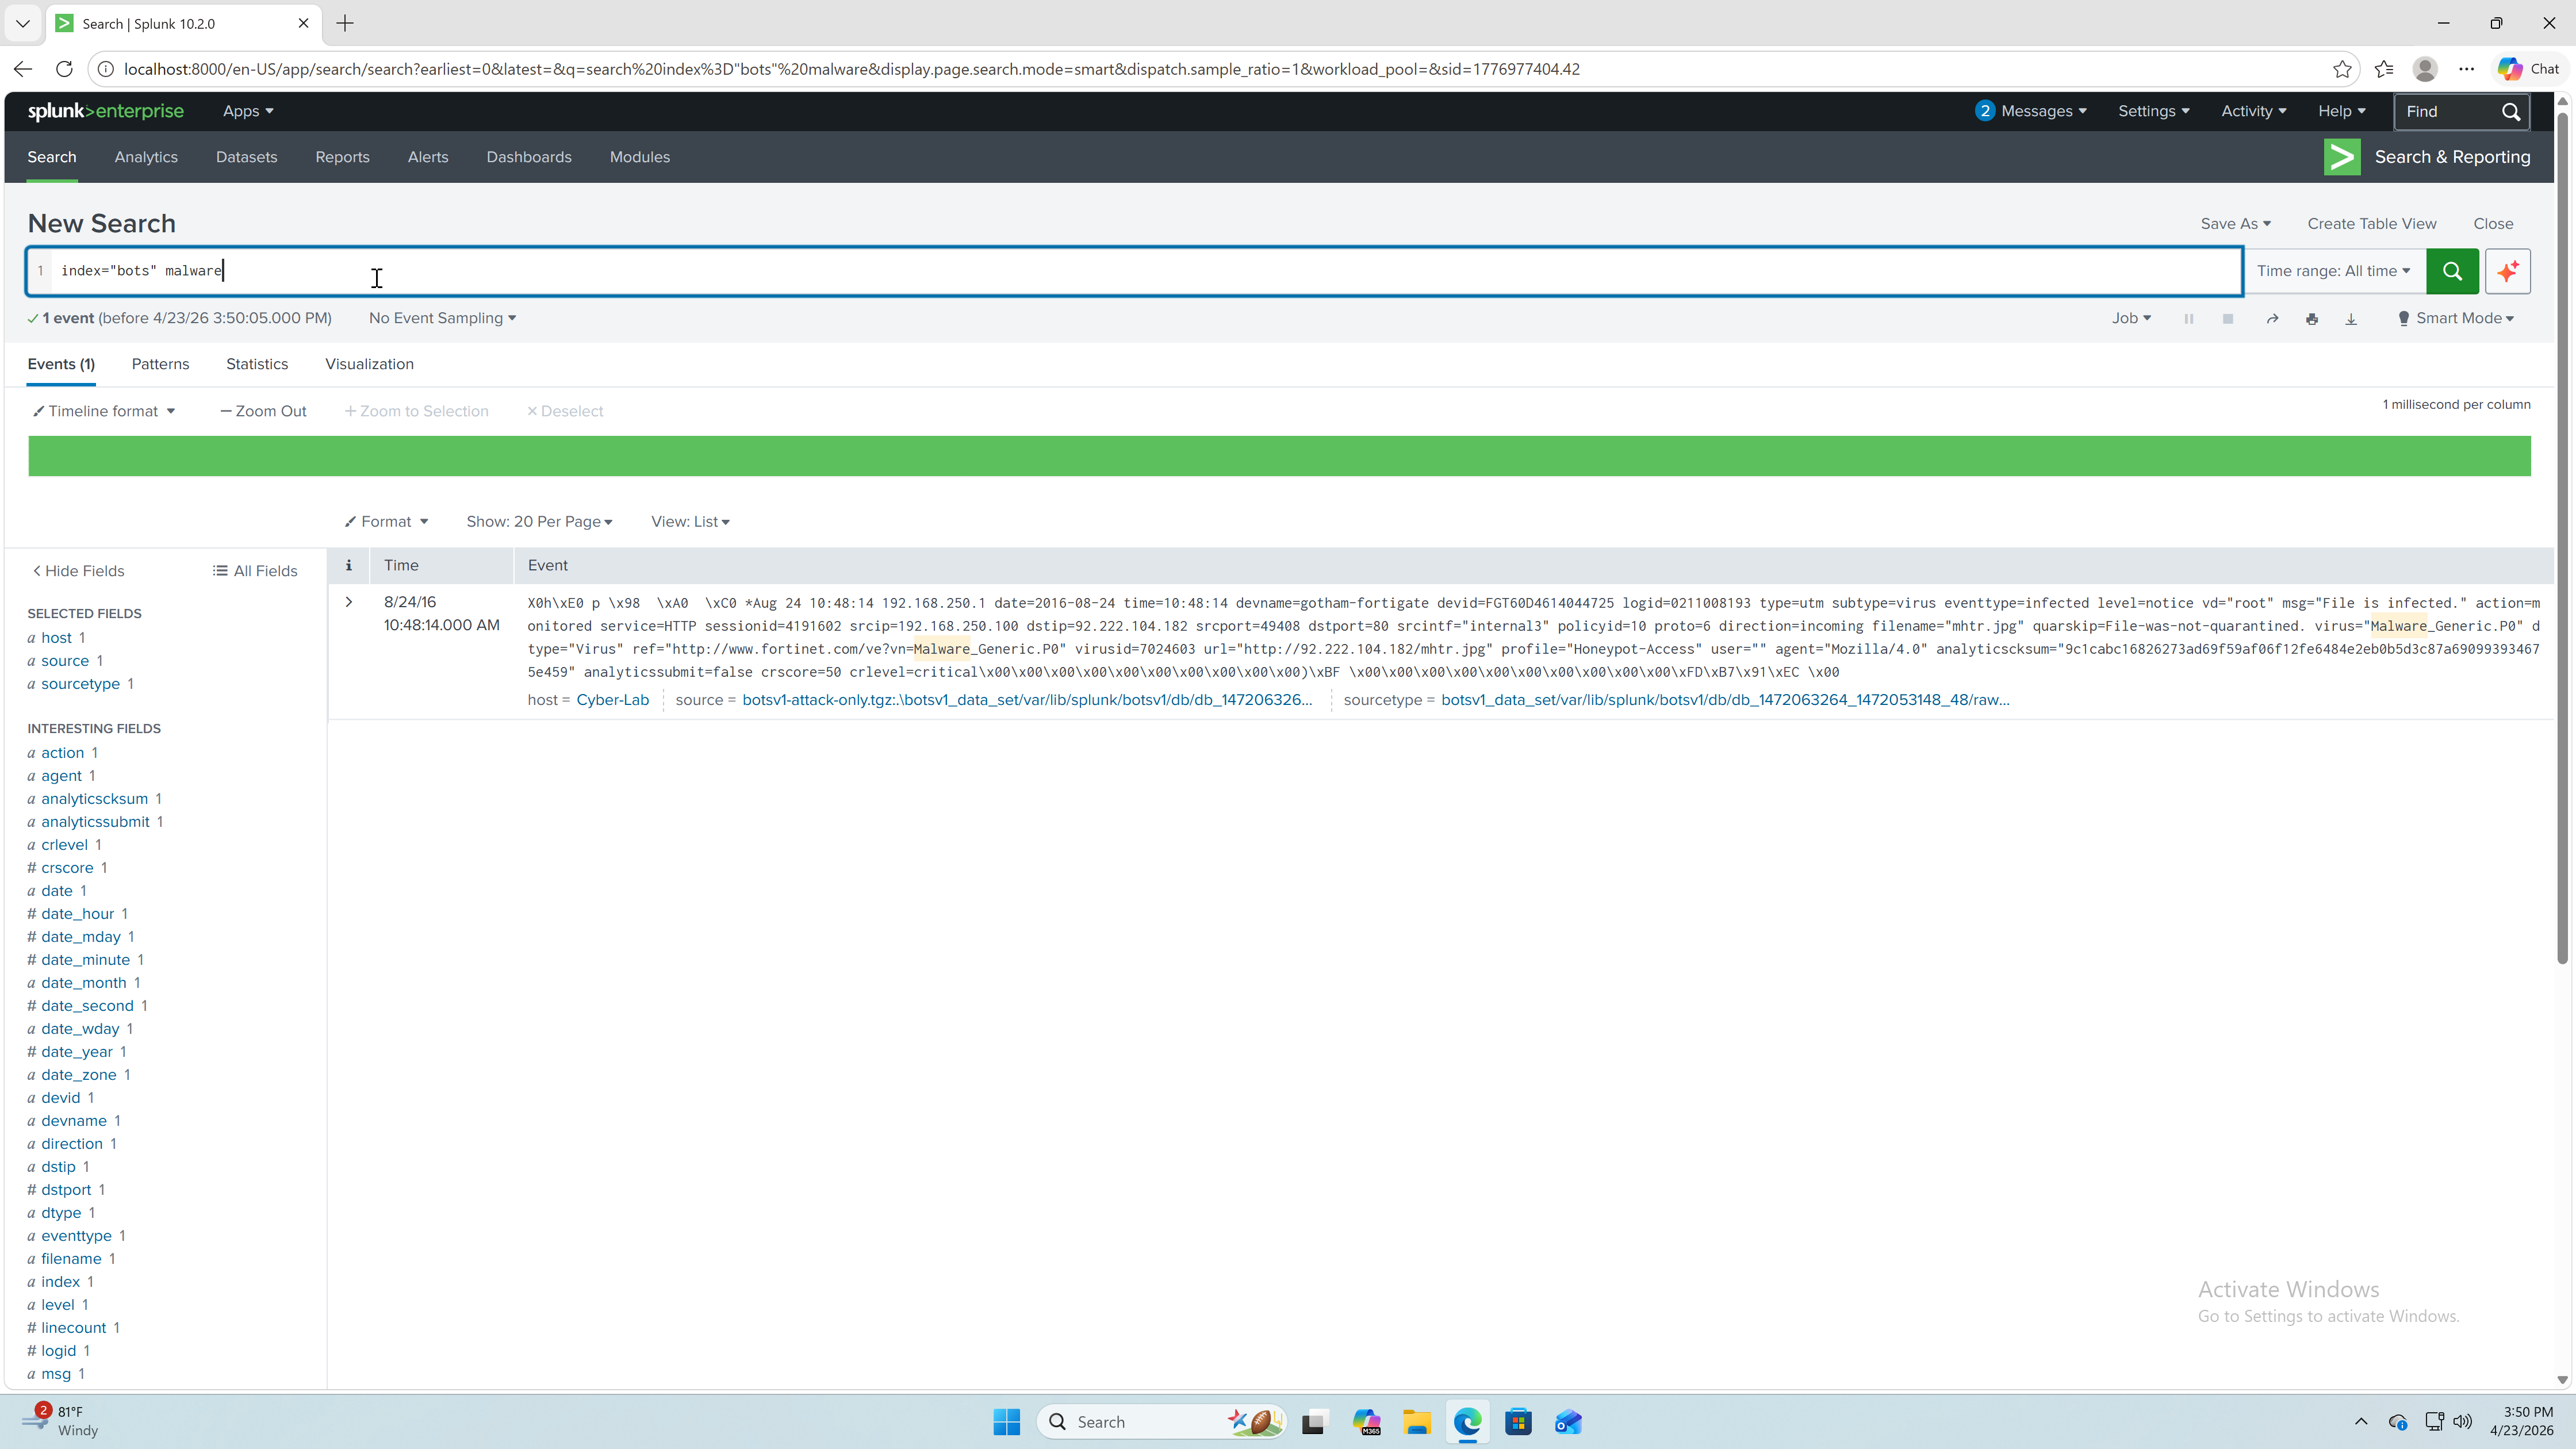Viewport: 2576px width, 1449px height.
Task: Open Show: 20 Per Page dropdown
Action: coord(539,522)
